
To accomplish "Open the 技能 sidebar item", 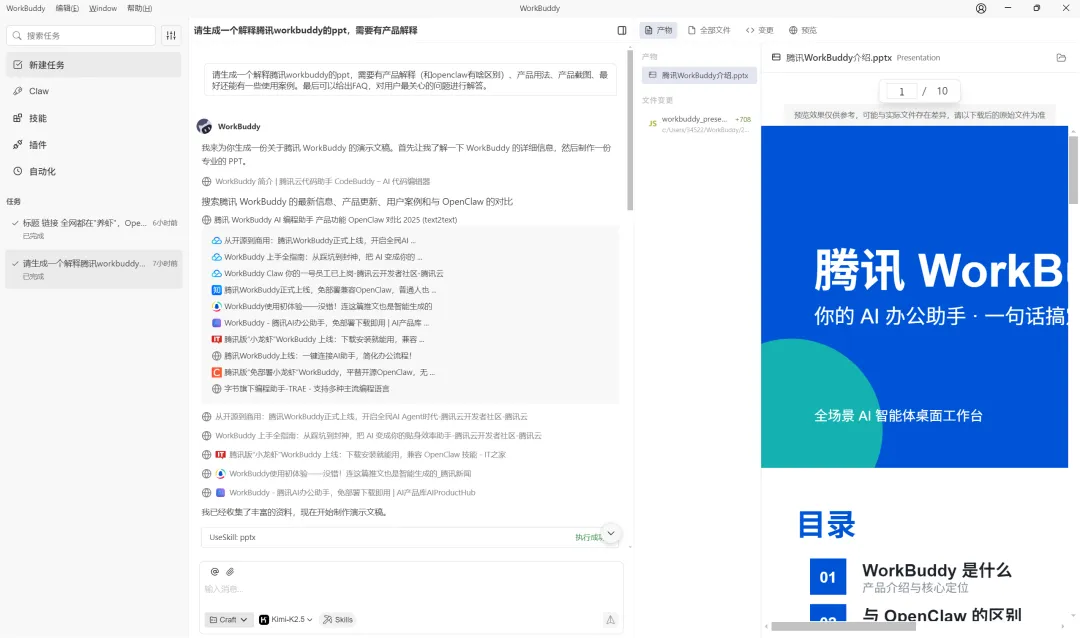I will 94,118.
